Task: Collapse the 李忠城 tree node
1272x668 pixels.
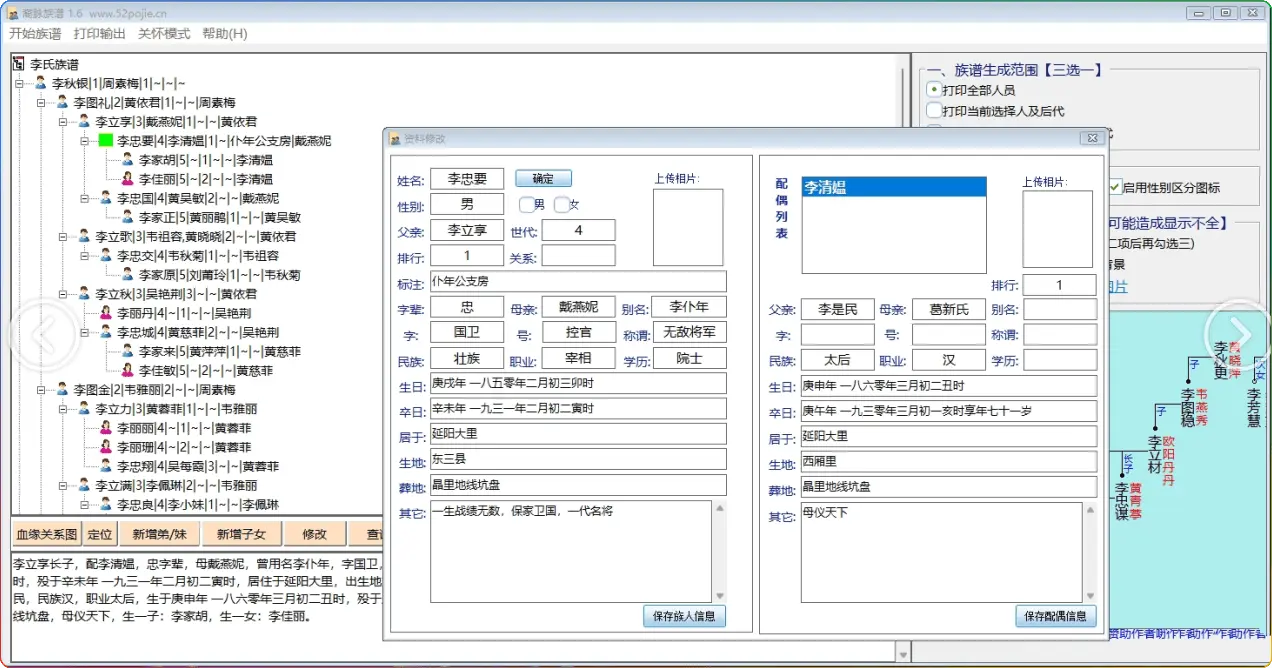Action: (x=84, y=332)
